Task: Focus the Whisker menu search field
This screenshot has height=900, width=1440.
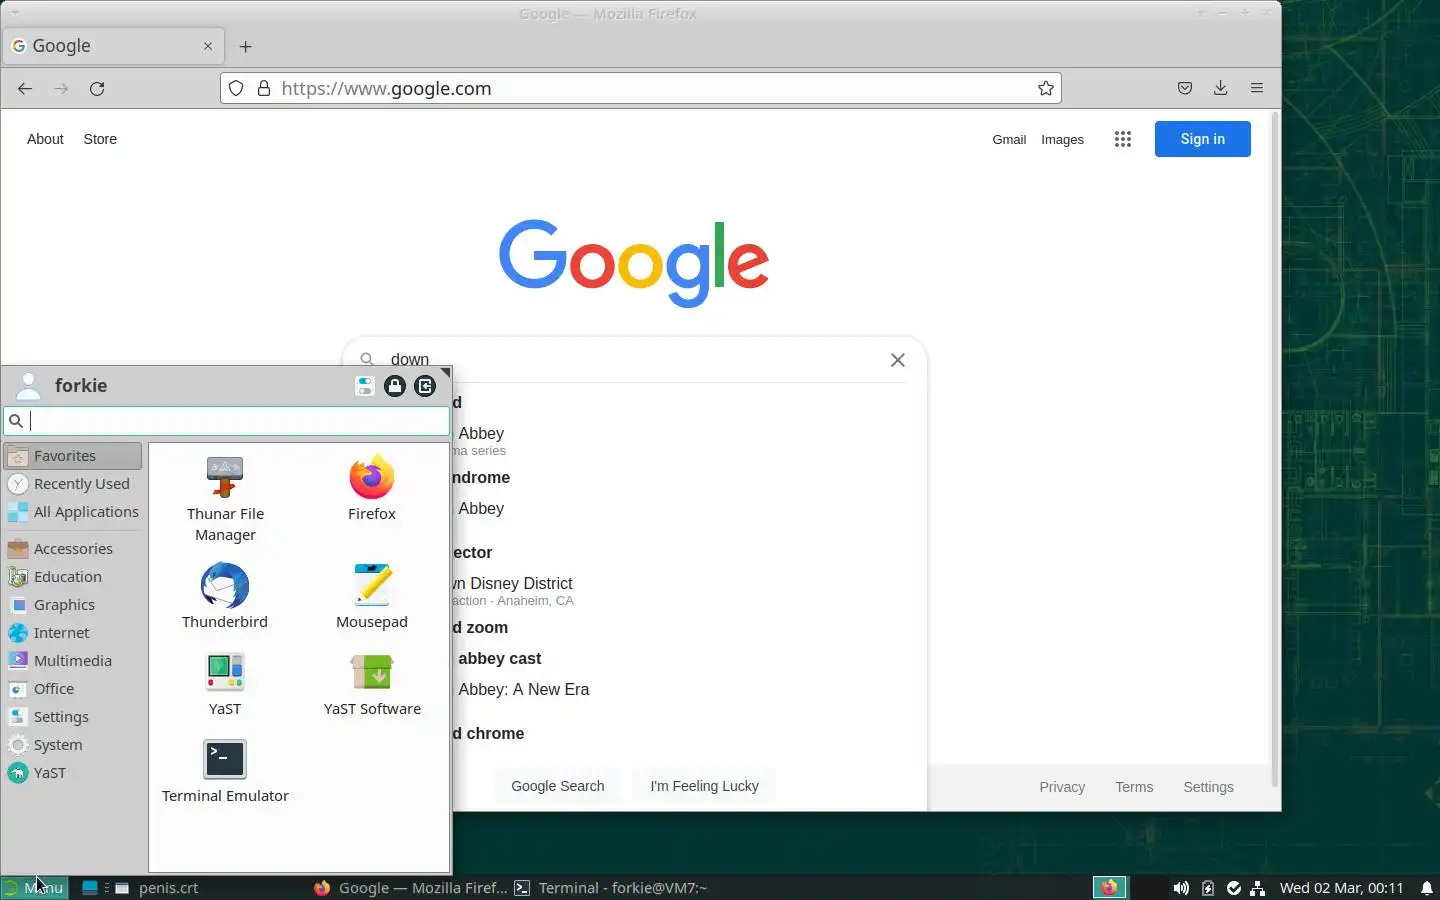Action: [x=227, y=421]
